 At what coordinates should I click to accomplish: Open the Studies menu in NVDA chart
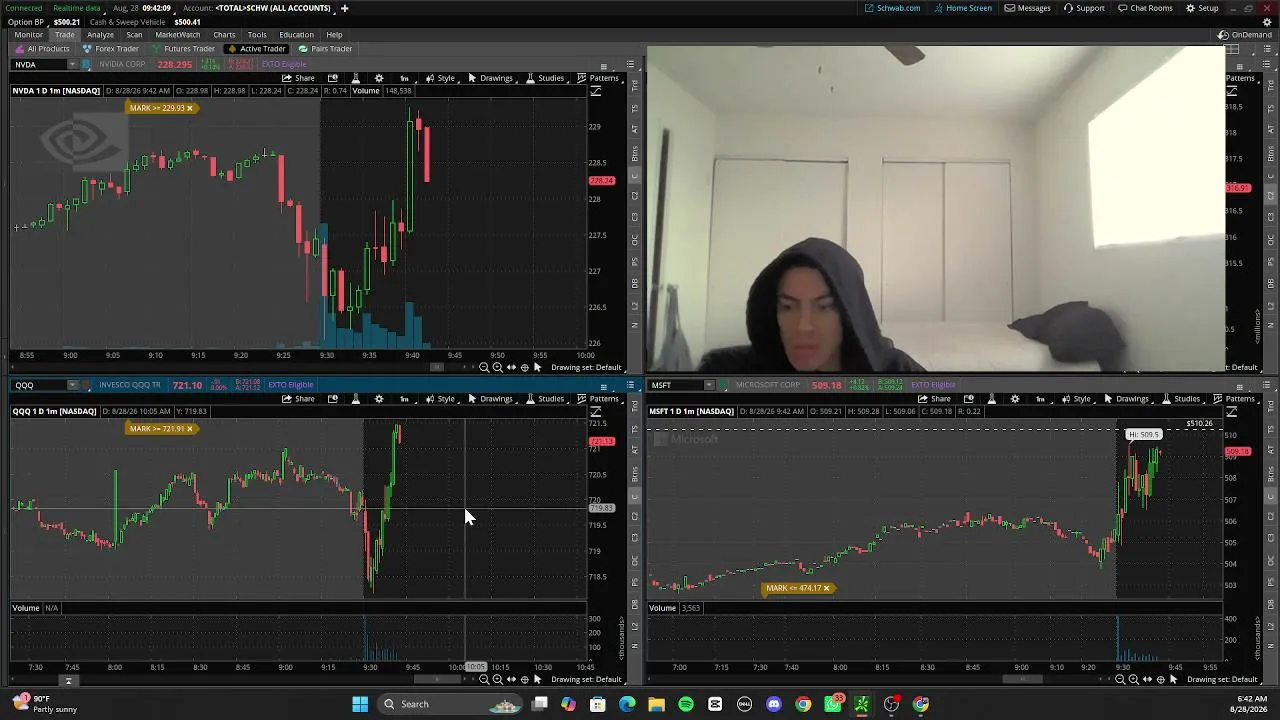pos(545,78)
